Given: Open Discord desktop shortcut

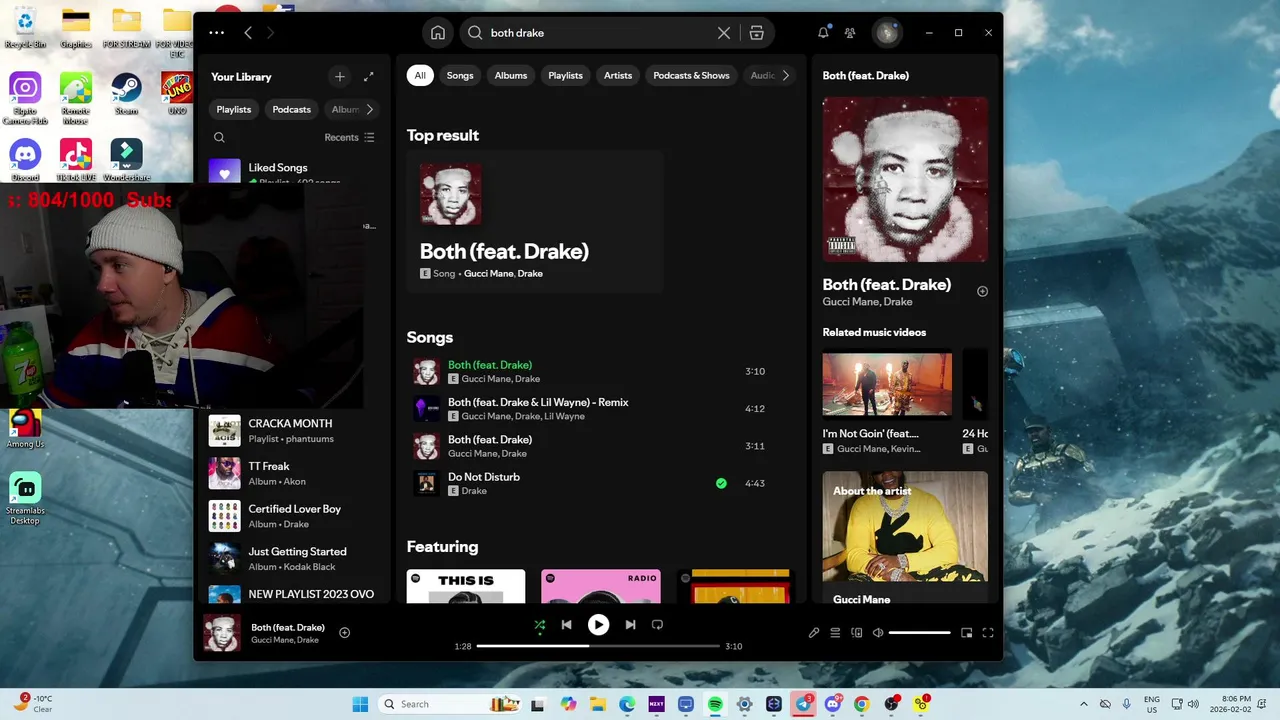Looking at the screenshot, I should [25, 160].
